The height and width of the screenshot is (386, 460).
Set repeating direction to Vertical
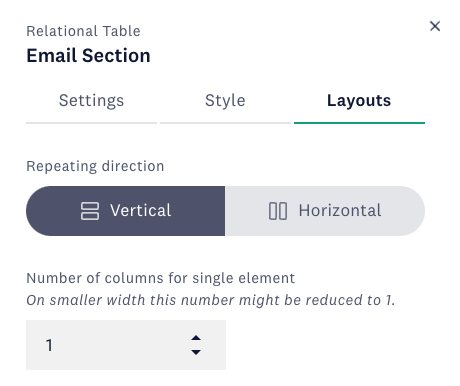[125, 211]
